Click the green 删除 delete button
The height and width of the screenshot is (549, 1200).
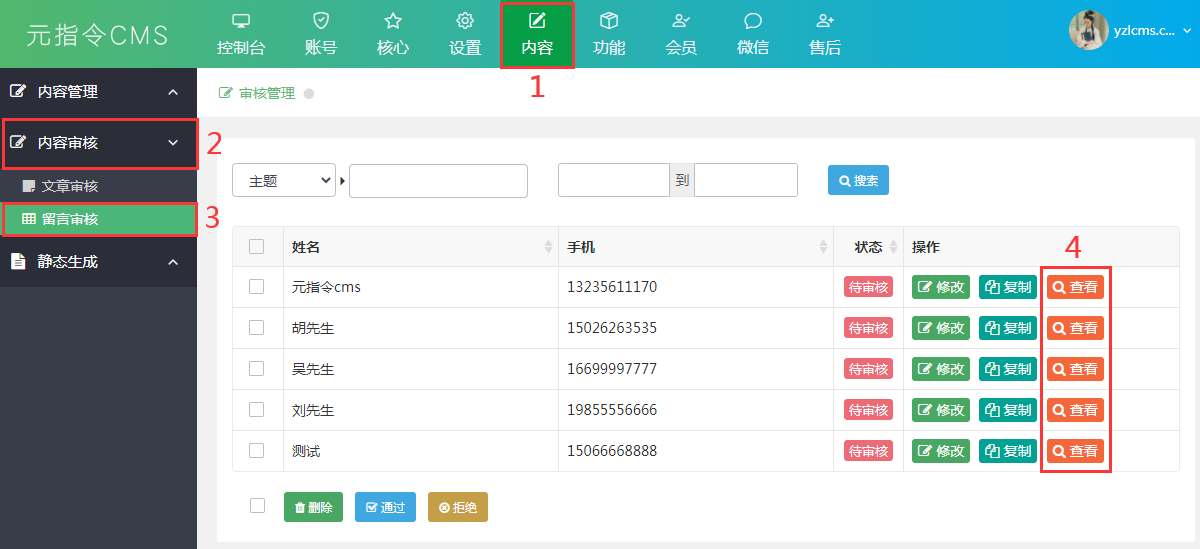click(x=314, y=507)
